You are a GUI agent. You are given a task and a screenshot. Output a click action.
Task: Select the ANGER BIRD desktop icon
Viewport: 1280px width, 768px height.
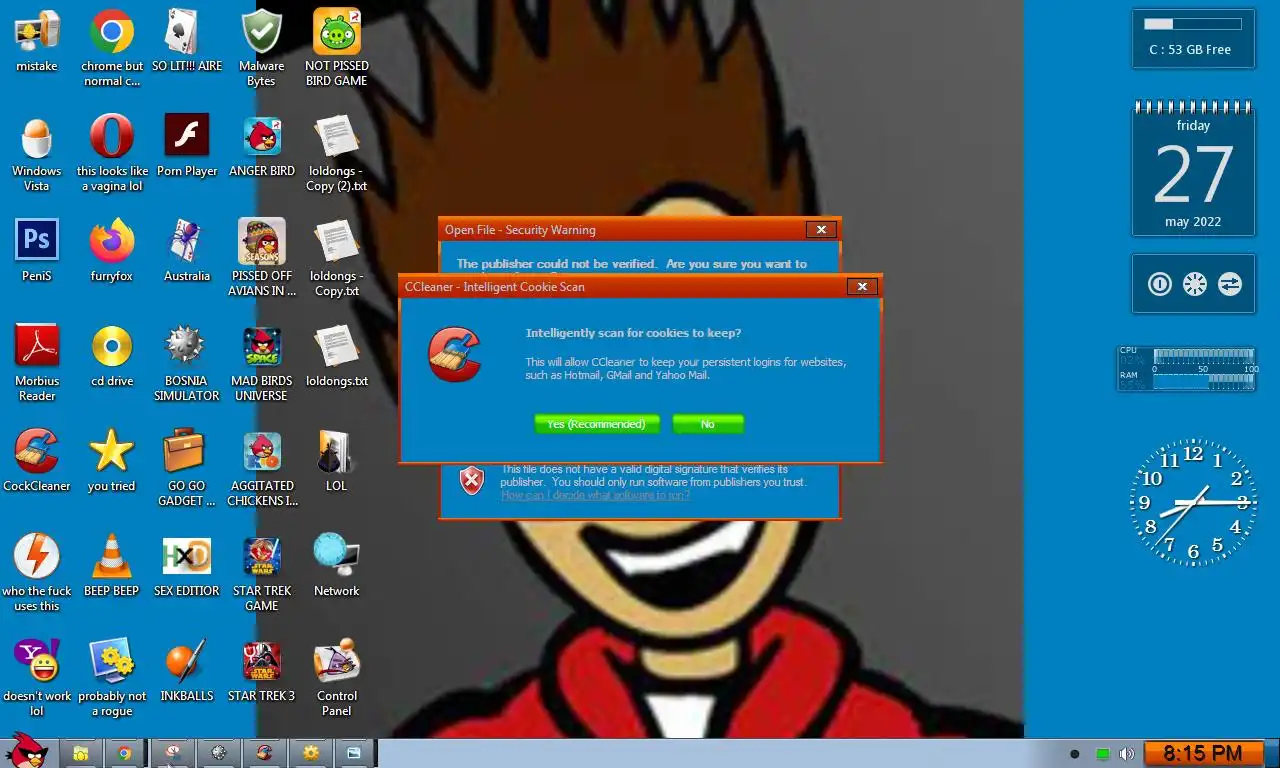(x=262, y=146)
